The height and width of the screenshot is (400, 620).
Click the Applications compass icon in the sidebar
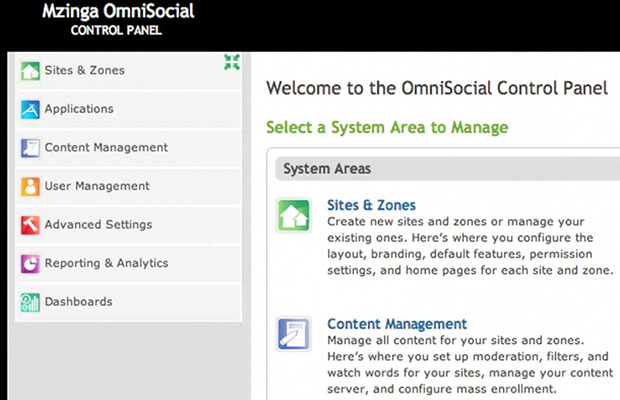pyautogui.click(x=30, y=109)
